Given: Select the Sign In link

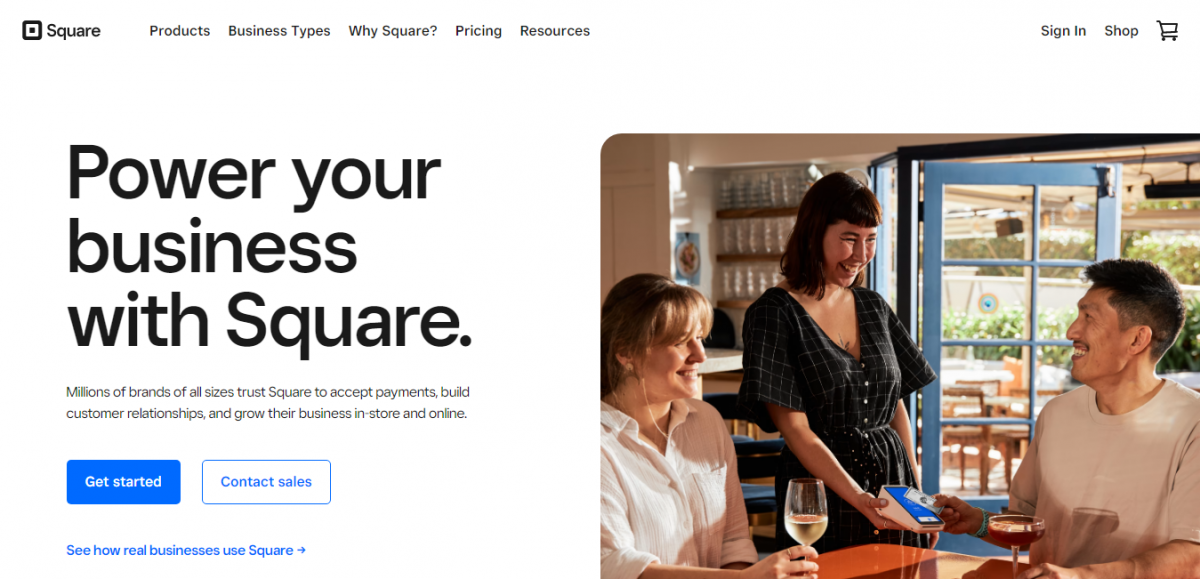Looking at the screenshot, I should (x=1063, y=31).
